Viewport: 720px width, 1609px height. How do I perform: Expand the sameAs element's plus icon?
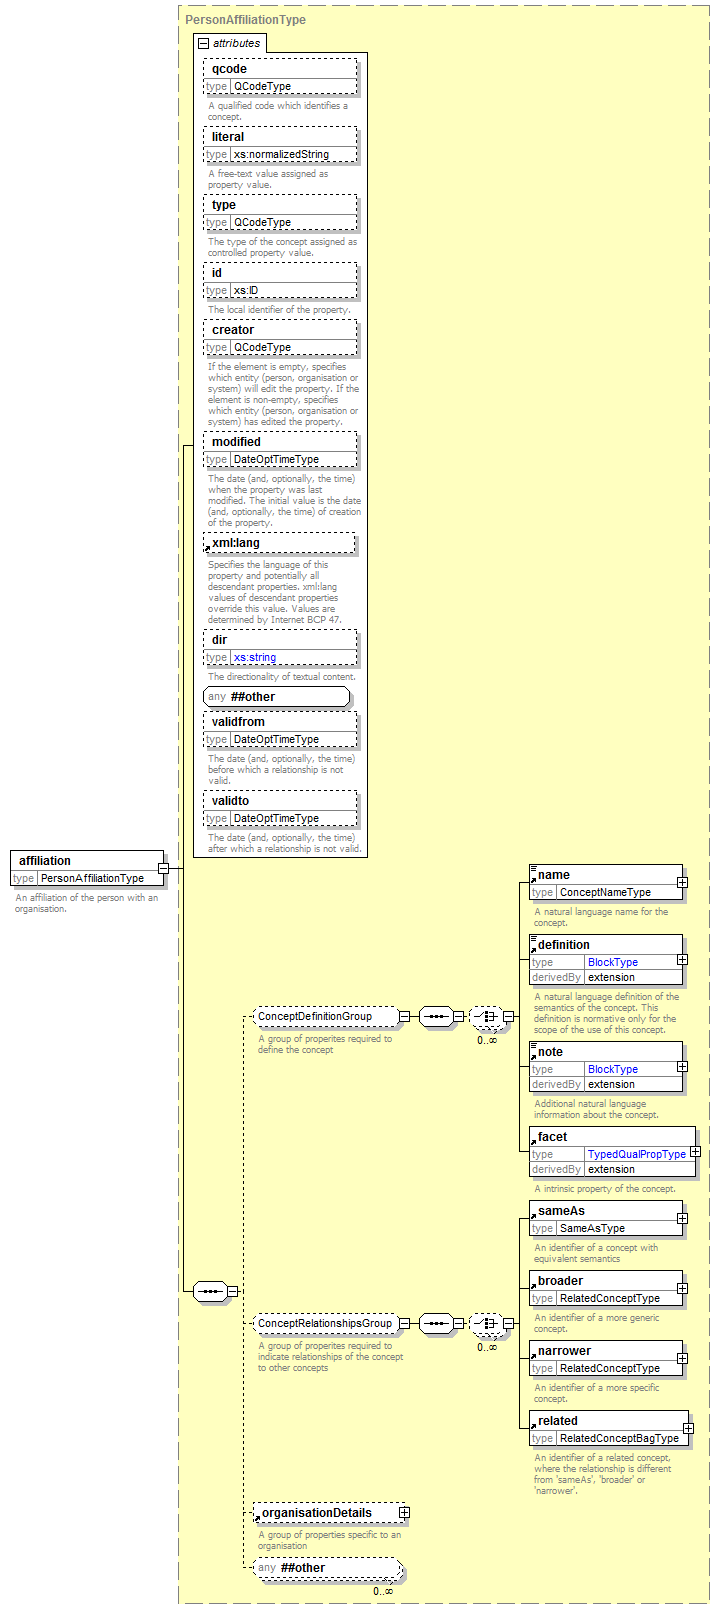[x=682, y=1218]
